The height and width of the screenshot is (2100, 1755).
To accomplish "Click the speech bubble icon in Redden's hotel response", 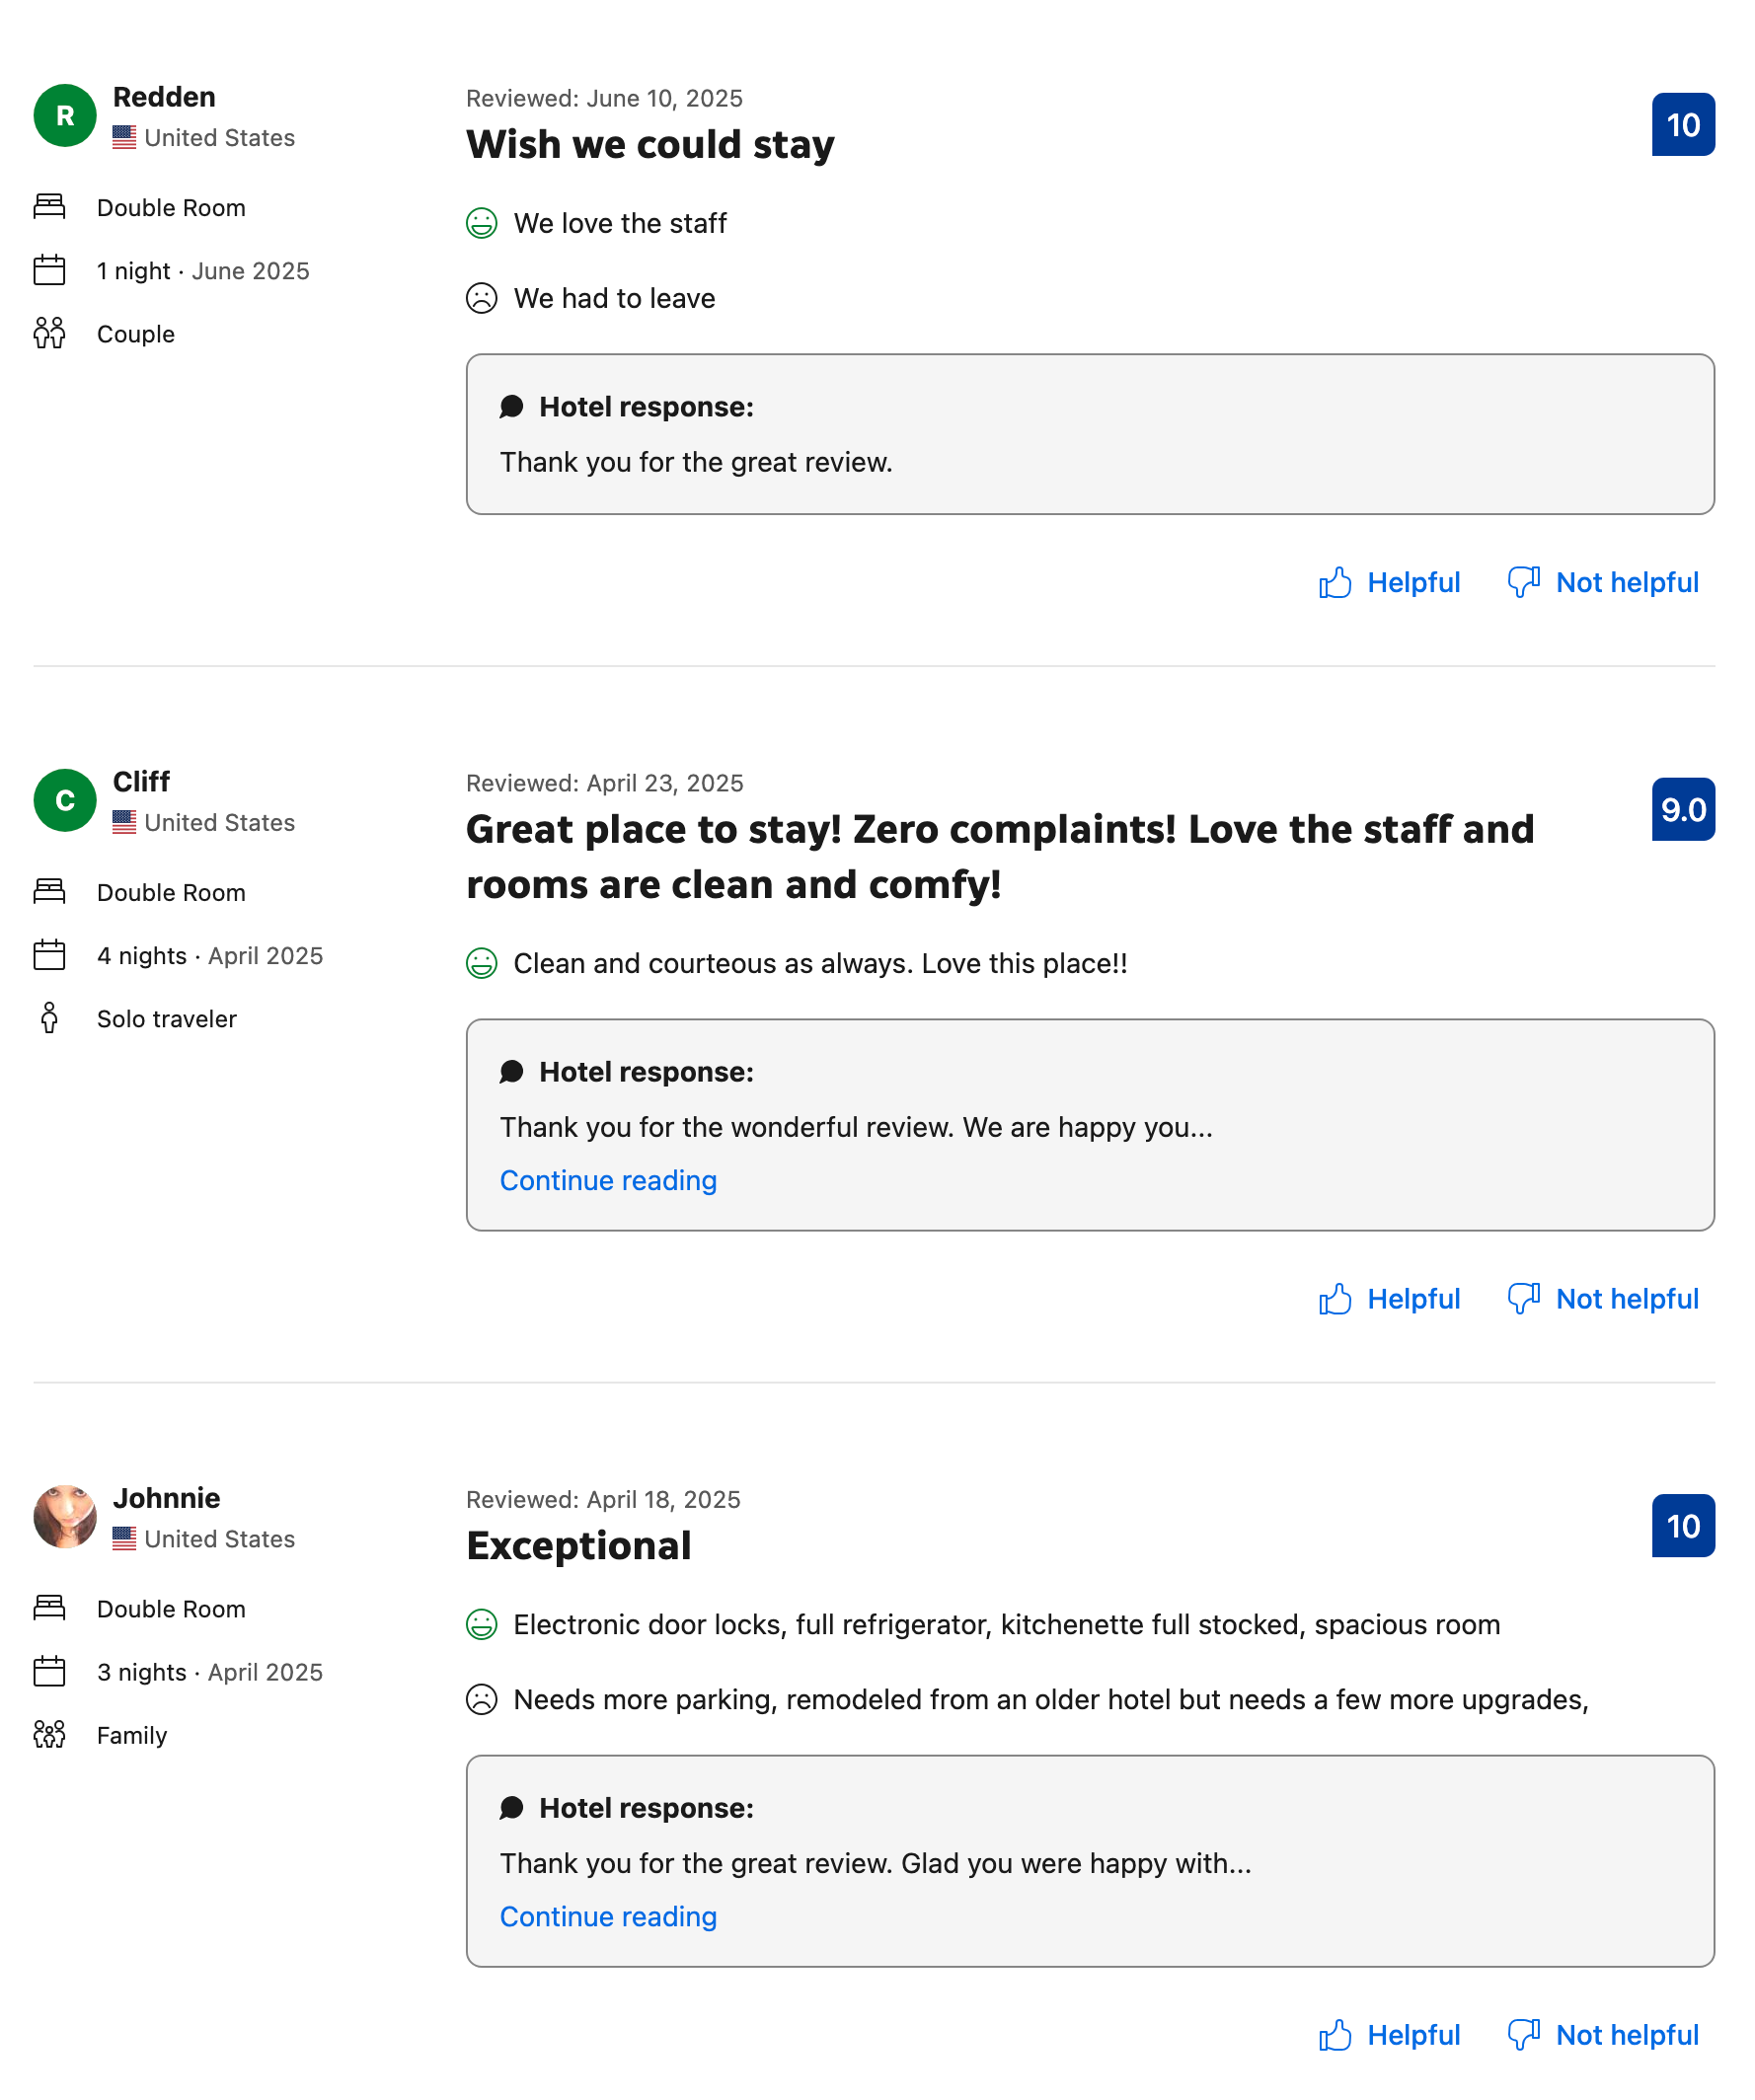I will (x=513, y=408).
